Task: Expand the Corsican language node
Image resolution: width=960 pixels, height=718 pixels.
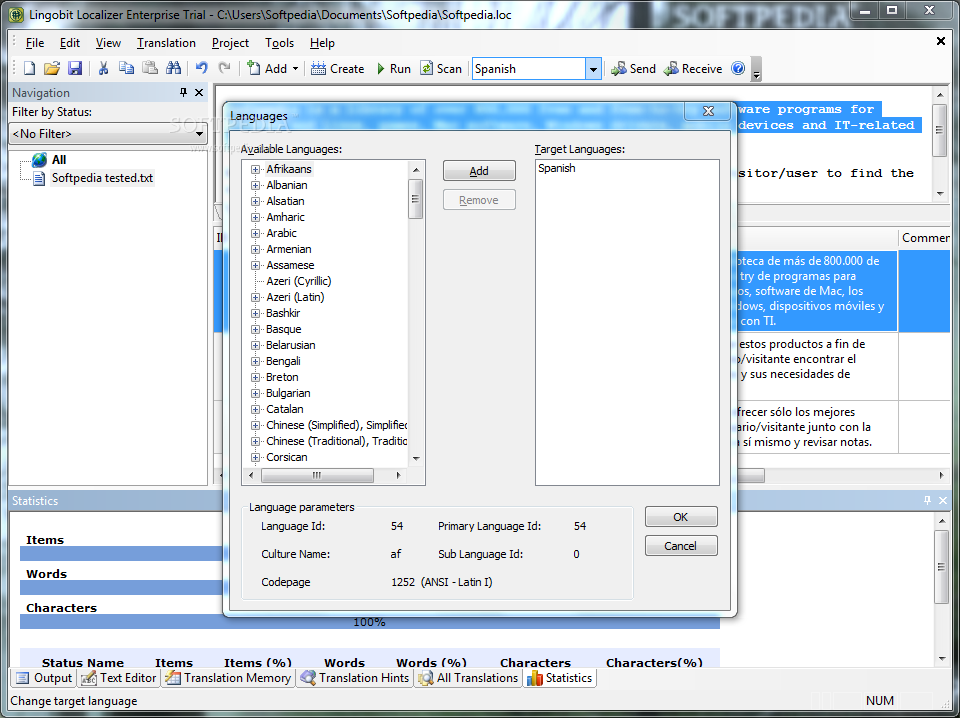Action: [255, 457]
